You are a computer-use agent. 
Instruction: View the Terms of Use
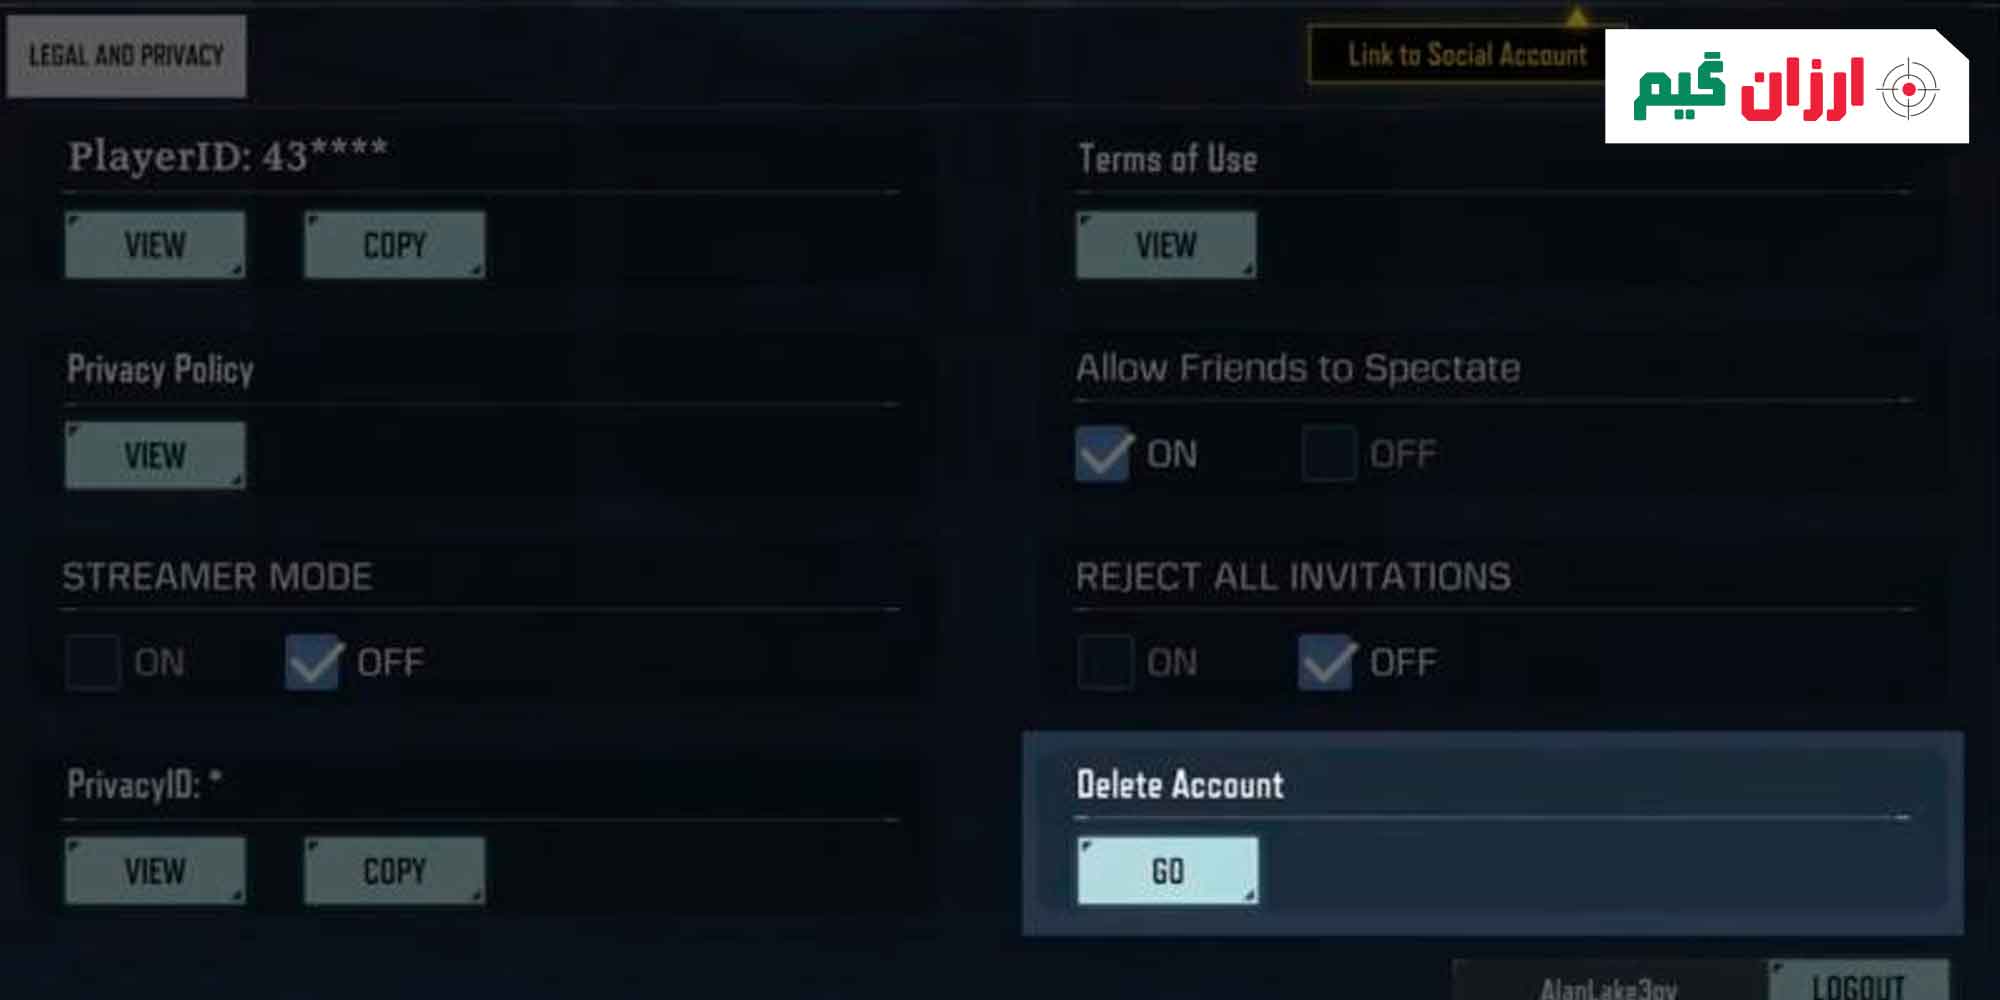pyautogui.click(x=1166, y=245)
